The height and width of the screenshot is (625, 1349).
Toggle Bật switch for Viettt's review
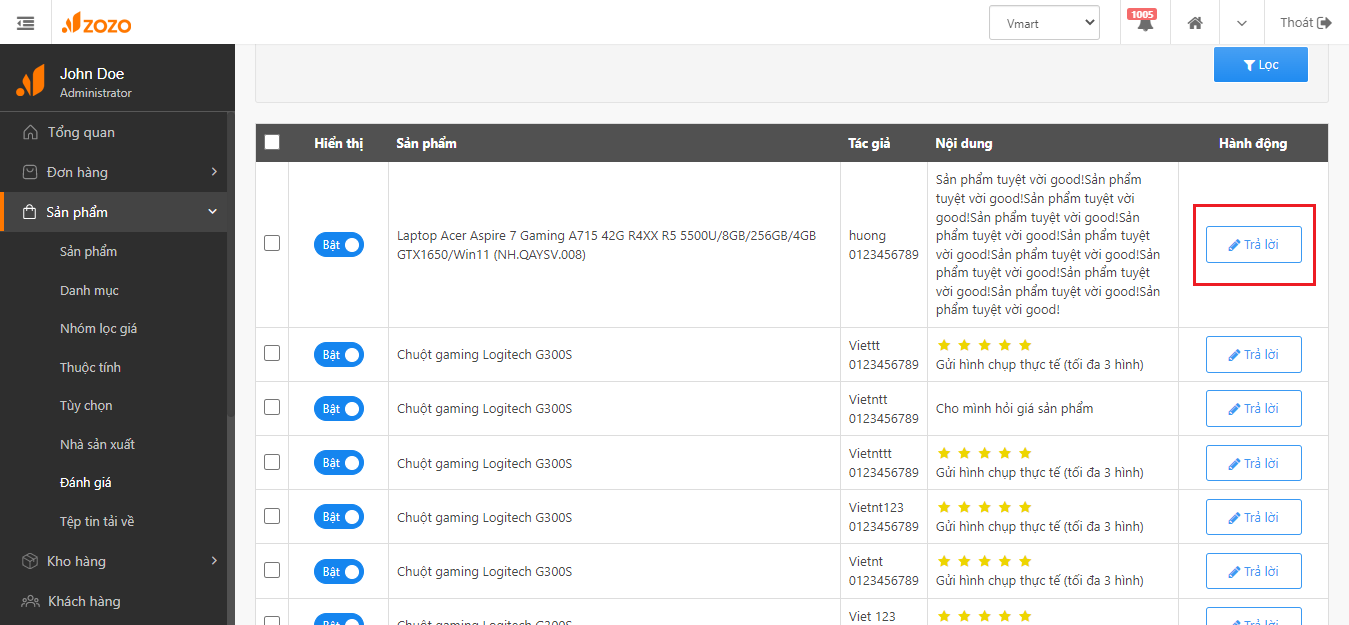click(339, 355)
